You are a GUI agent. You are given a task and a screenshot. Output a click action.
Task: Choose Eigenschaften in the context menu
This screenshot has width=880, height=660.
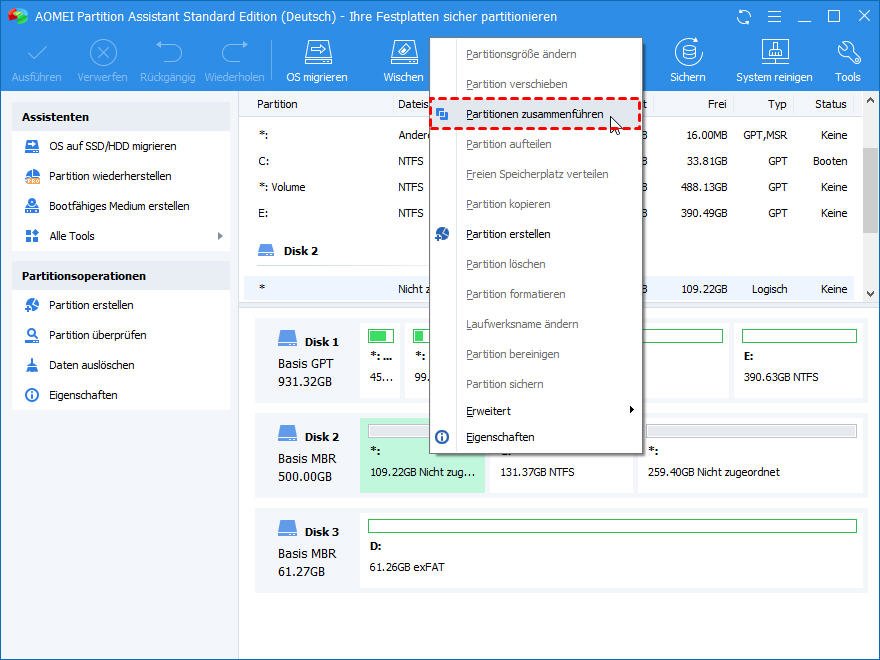tap(535, 437)
